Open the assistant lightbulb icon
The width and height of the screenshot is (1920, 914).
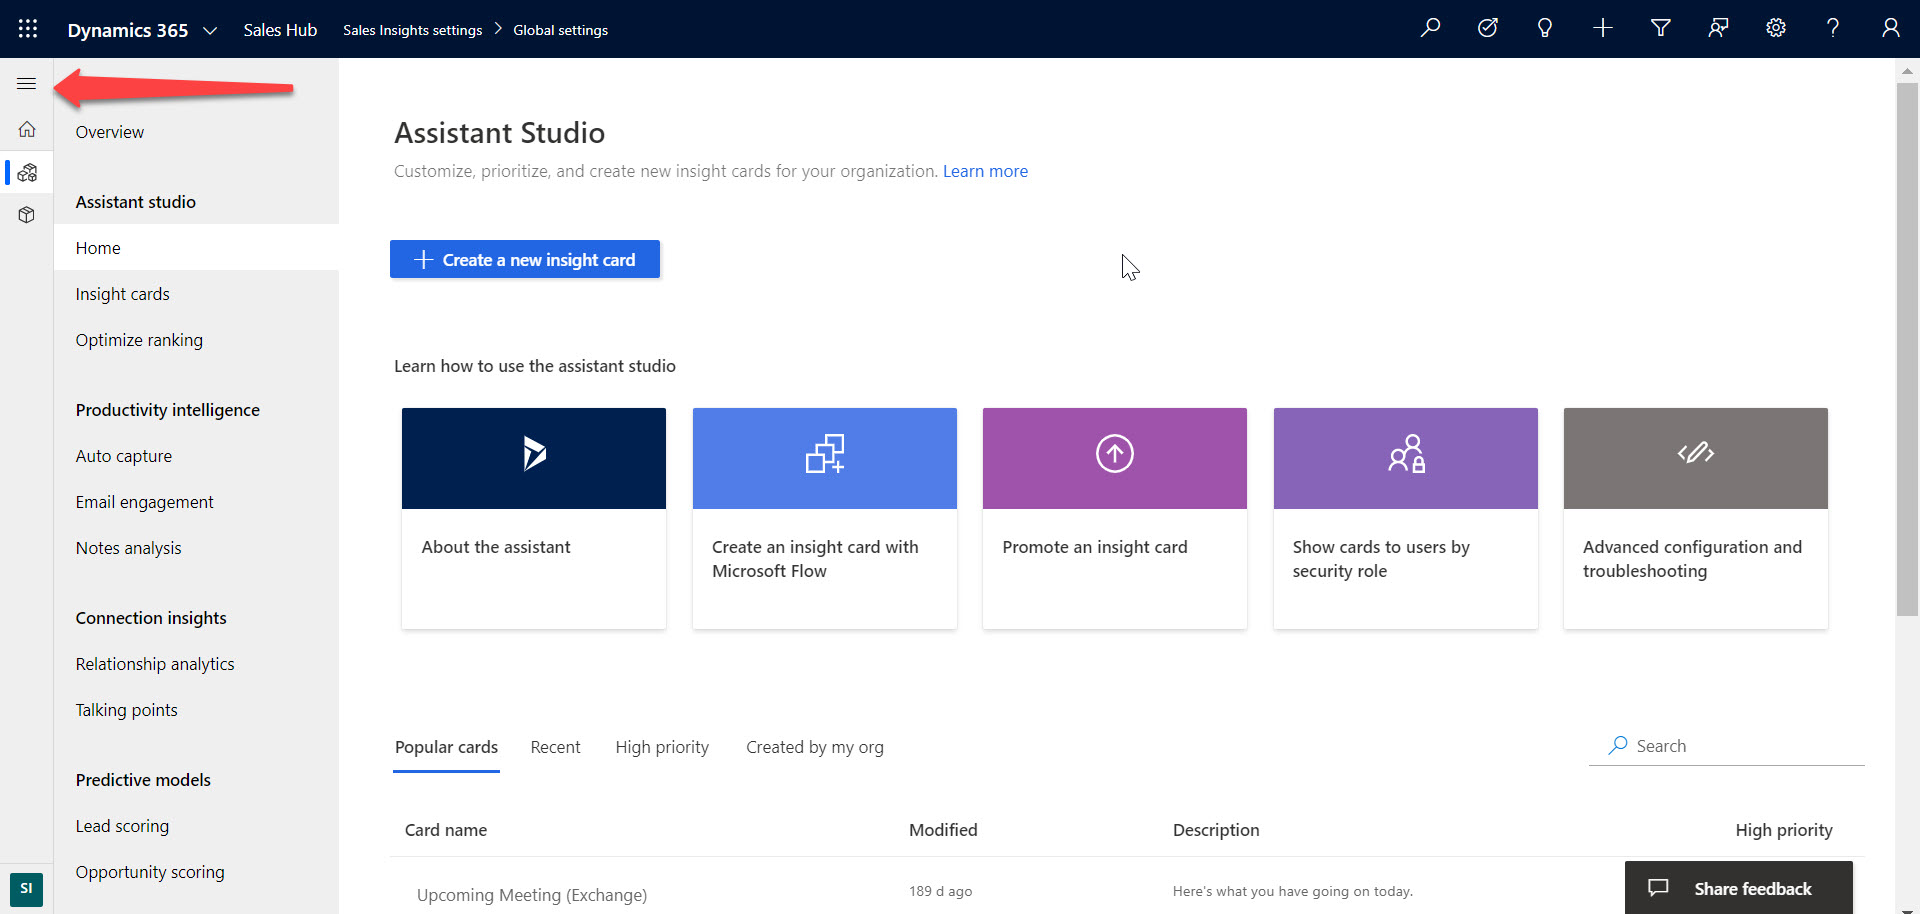coord(1545,28)
